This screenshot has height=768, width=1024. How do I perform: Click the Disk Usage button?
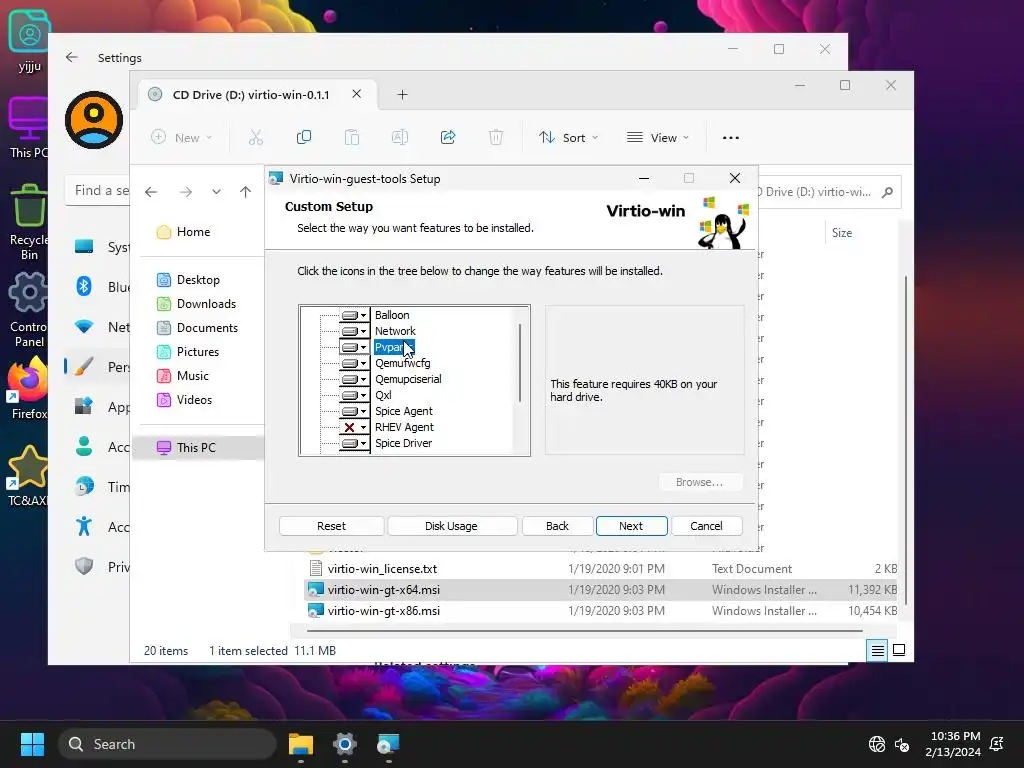451,526
